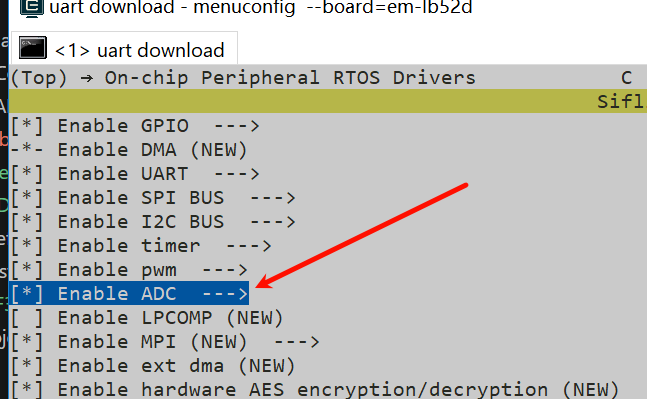Select the Enable DMA (NEW) entry

pos(128,150)
